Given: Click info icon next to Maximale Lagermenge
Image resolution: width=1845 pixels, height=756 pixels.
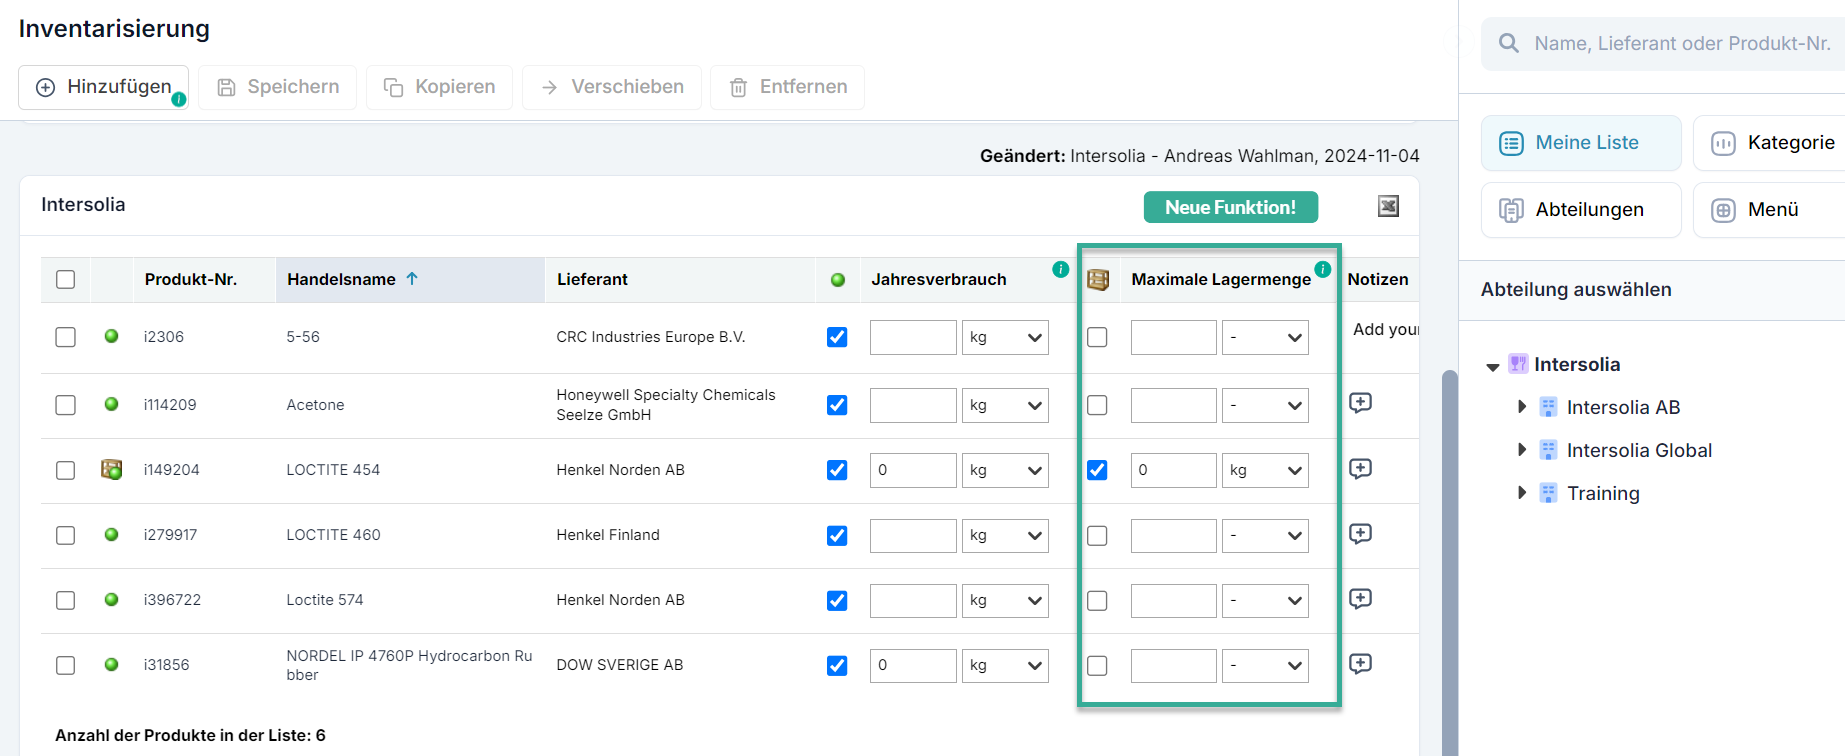Looking at the screenshot, I should [1323, 269].
